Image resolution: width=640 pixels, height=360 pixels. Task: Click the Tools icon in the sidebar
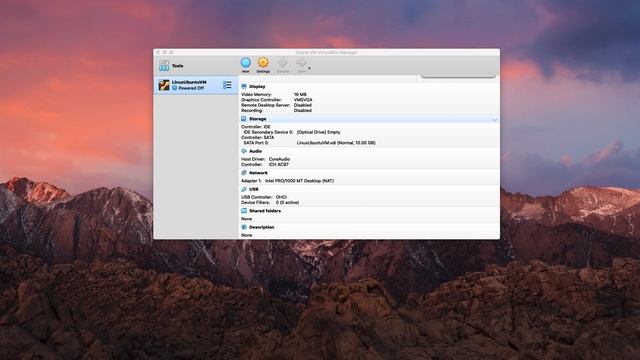tap(164, 65)
